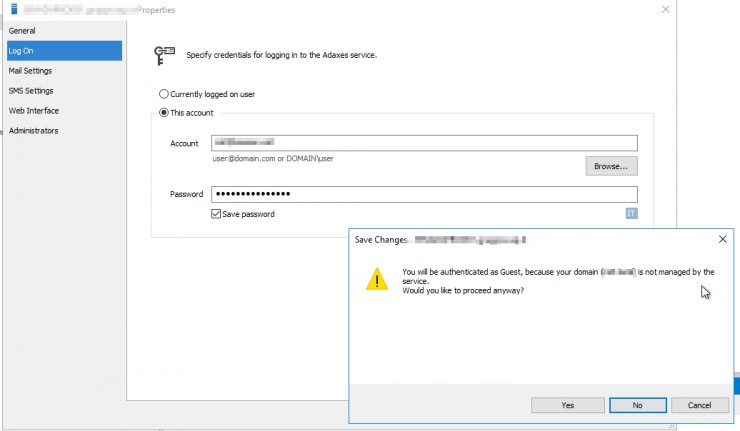Toggle the Save password checkbox
Screen dimensions: 740x431
[216, 214]
